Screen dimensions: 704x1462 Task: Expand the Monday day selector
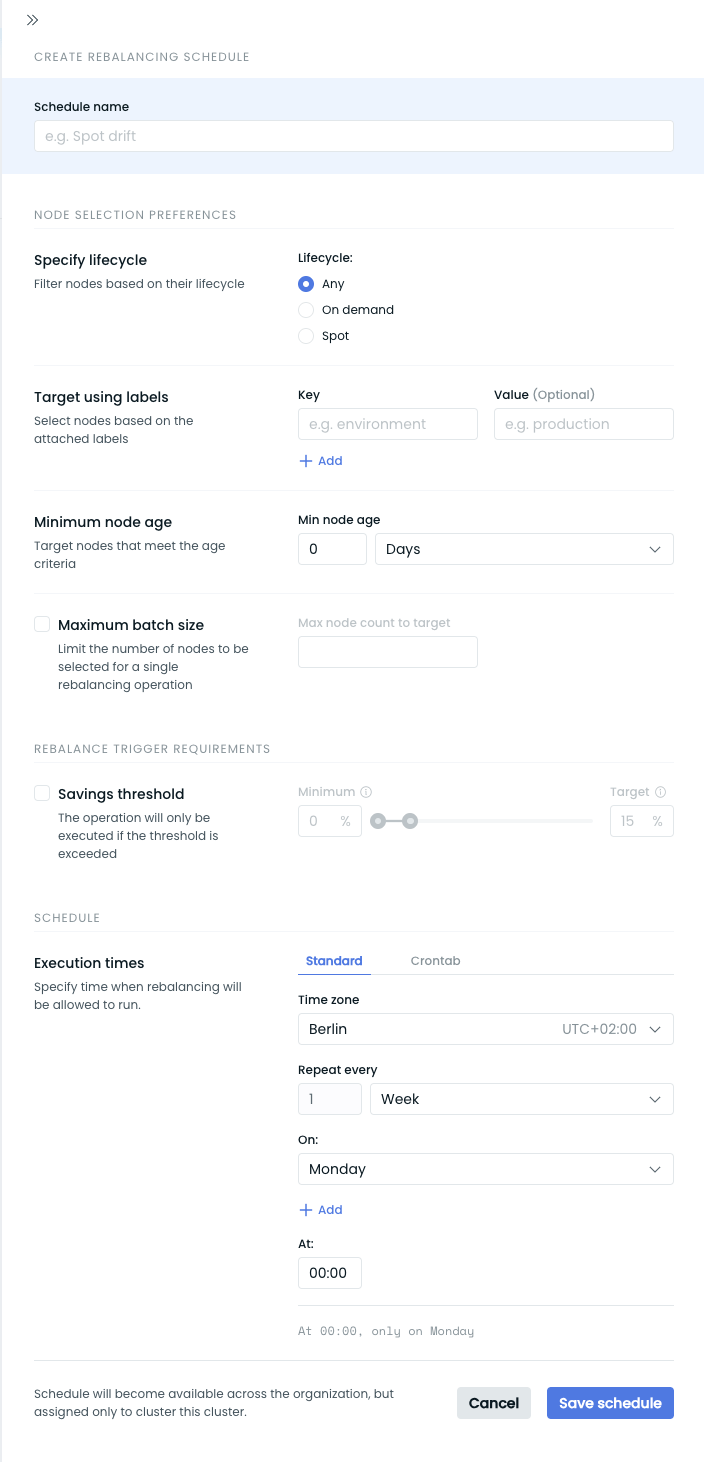pyautogui.click(x=486, y=1169)
